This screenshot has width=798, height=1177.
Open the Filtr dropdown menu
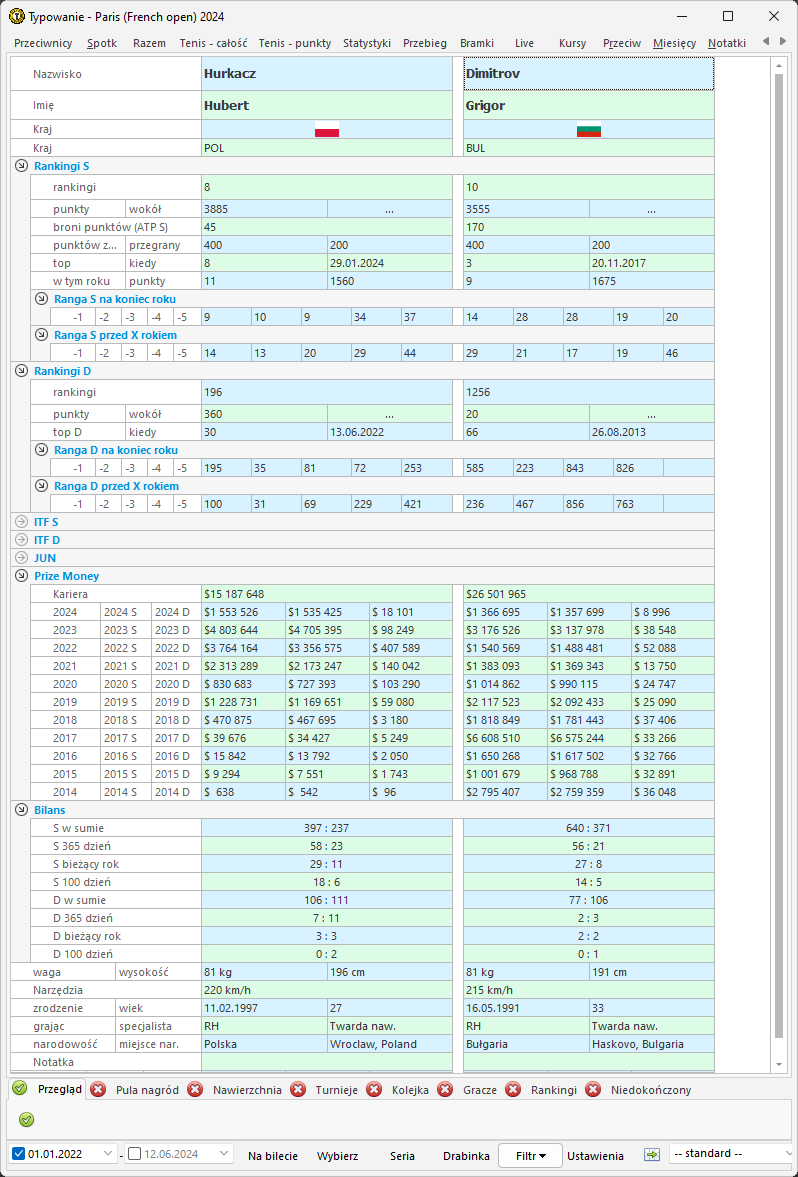pyautogui.click(x=530, y=1155)
